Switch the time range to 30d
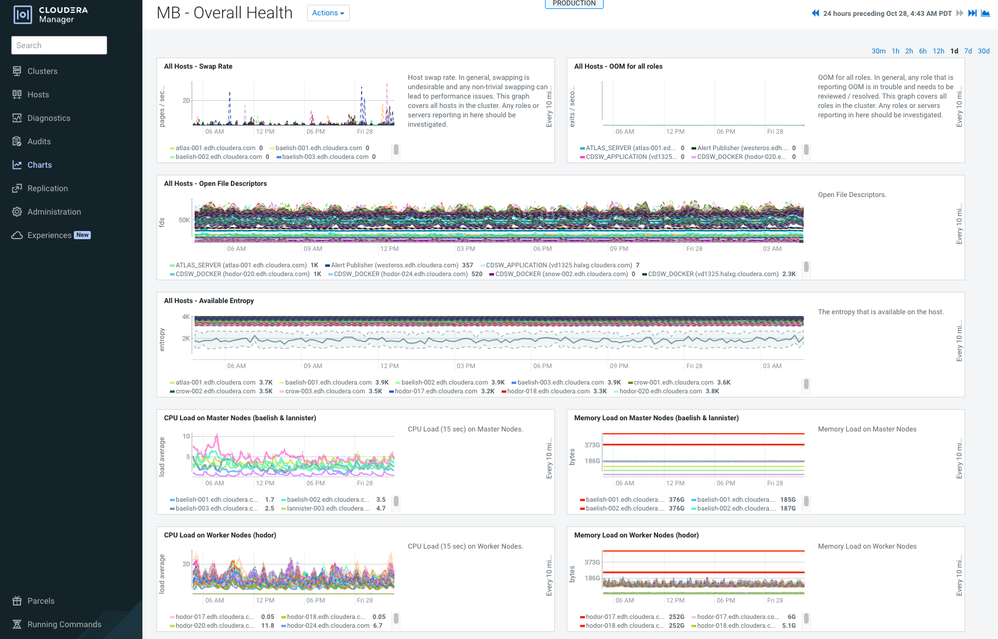Image resolution: width=998 pixels, height=639 pixels. coord(983,51)
